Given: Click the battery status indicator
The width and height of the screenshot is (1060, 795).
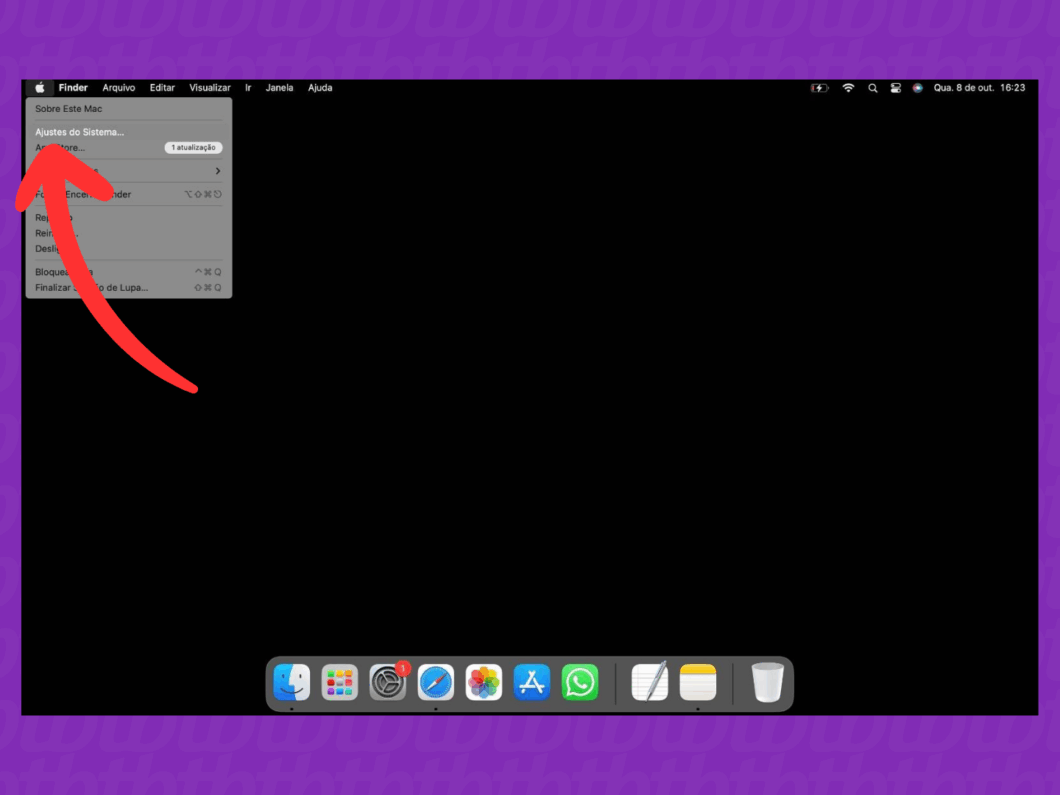Looking at the screenshot, I should click(x=819, y=88).
